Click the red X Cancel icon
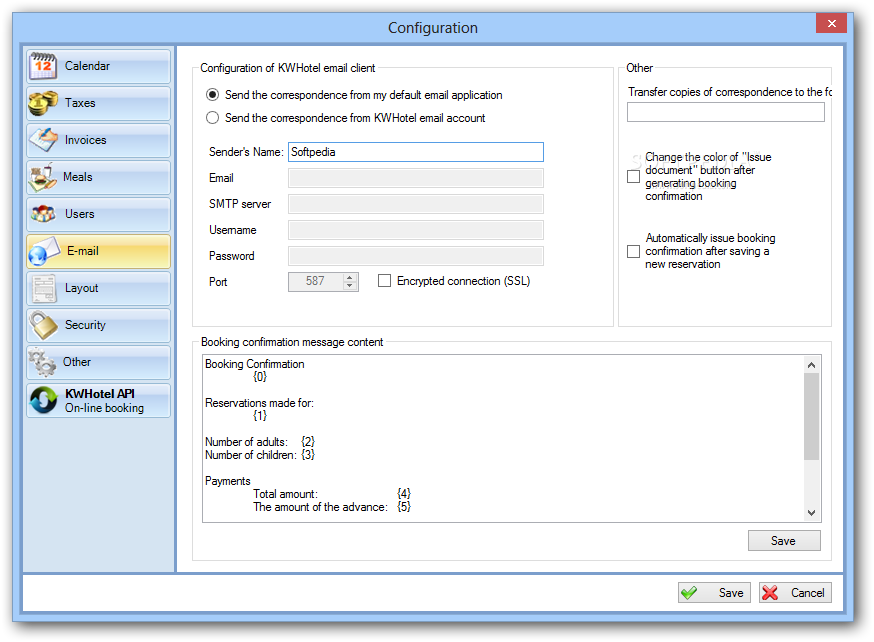 point(770,592)
